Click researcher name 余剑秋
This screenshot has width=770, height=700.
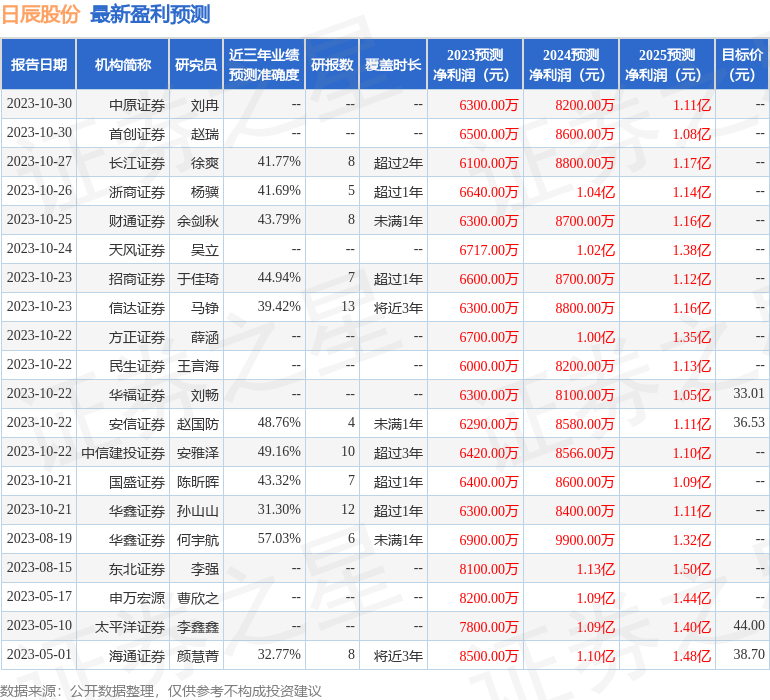tap(198, 221)
